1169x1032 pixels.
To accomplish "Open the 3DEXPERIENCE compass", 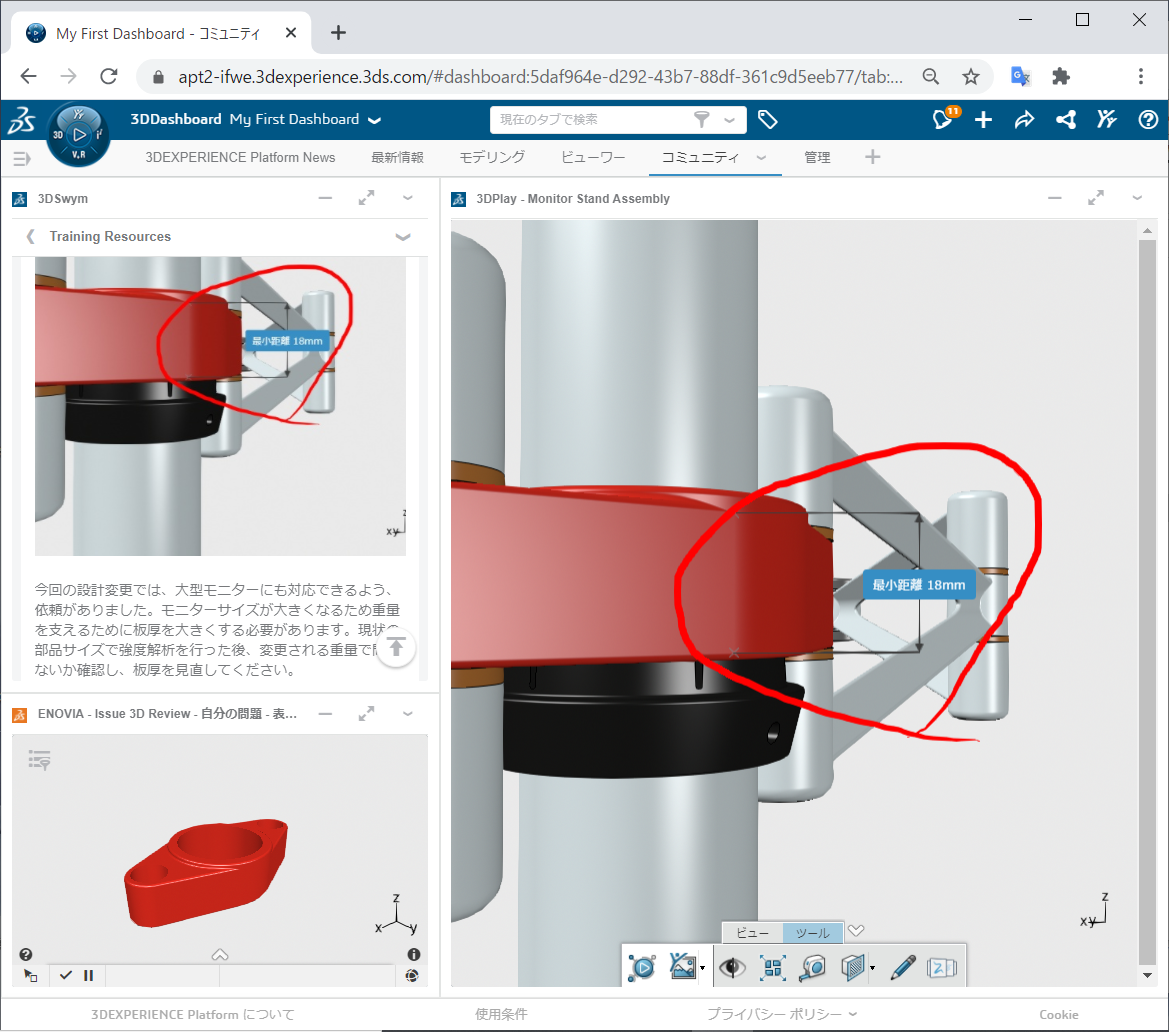I will [x=78, y=135].
